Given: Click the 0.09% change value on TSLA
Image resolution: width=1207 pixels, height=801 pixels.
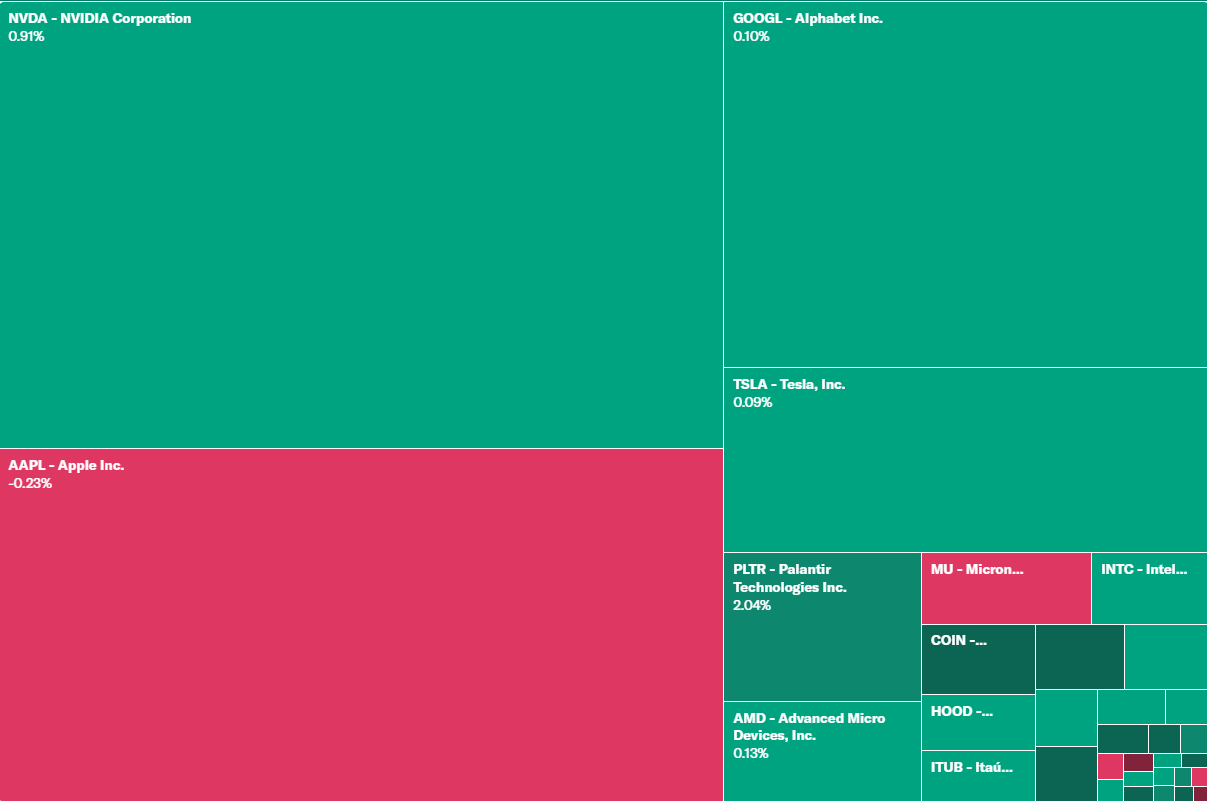Looking at the screenshot, I should coord(752,403).
